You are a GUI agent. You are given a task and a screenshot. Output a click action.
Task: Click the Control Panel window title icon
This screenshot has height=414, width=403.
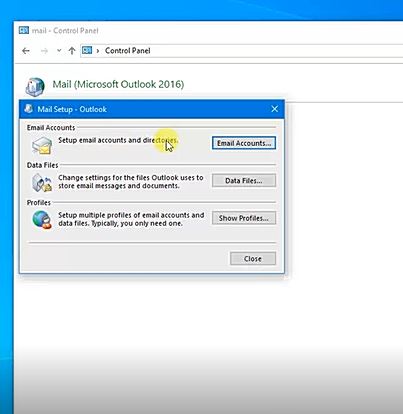[x=24, y=31]
